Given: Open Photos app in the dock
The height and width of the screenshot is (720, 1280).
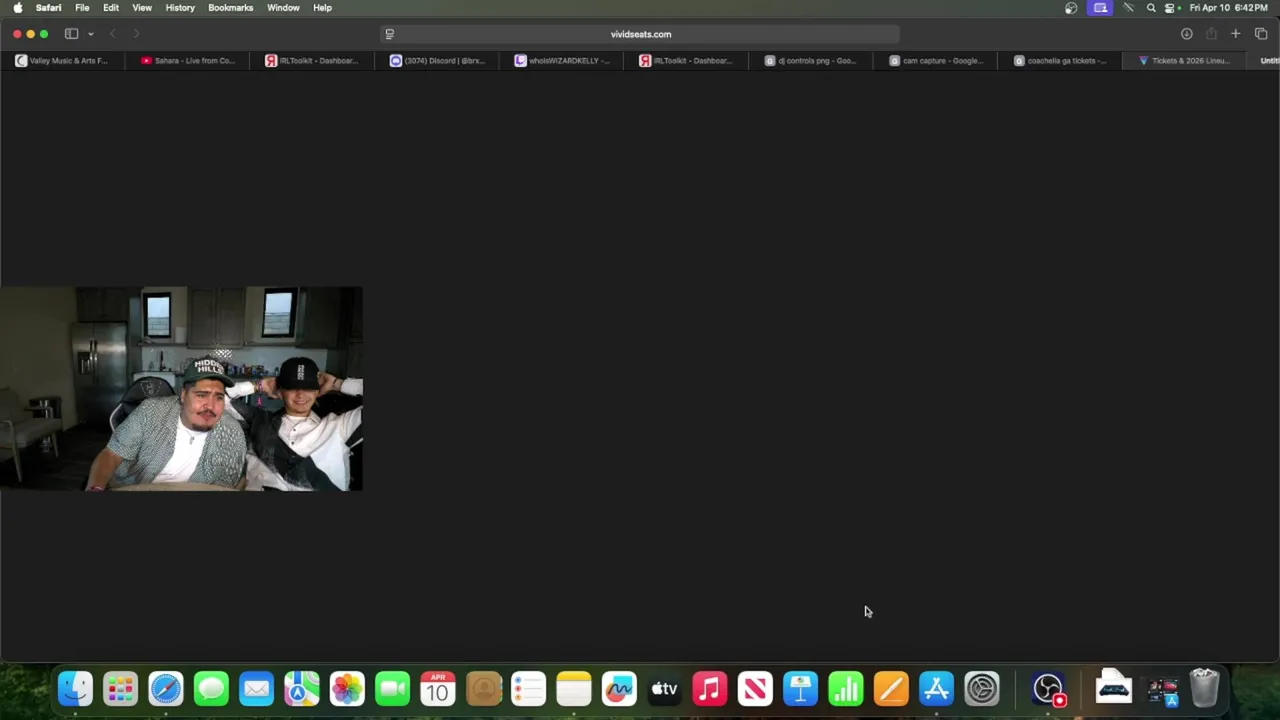Looking at the screenshot, I should pyautogui.click(x=347, y=689).
